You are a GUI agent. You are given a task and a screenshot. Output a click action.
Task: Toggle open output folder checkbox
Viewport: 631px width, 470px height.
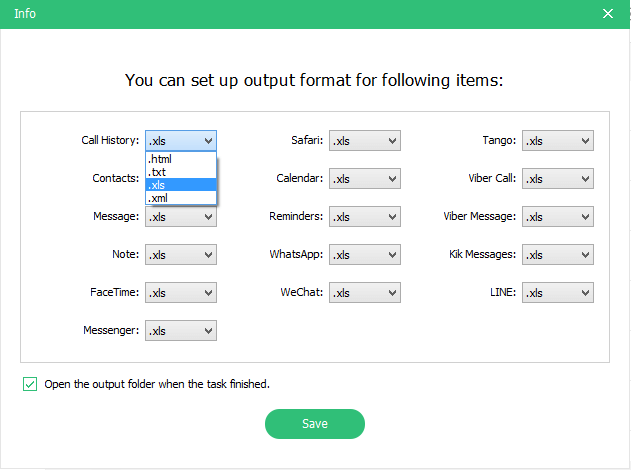(x=30, y=384)
